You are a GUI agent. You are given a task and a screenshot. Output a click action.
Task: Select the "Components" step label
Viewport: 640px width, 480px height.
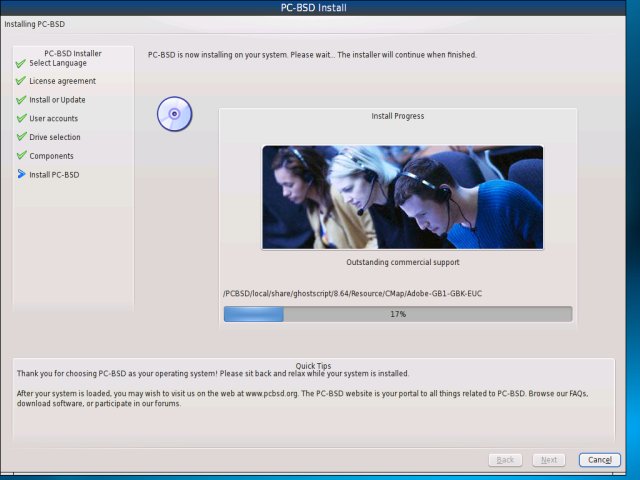point(51,156)
